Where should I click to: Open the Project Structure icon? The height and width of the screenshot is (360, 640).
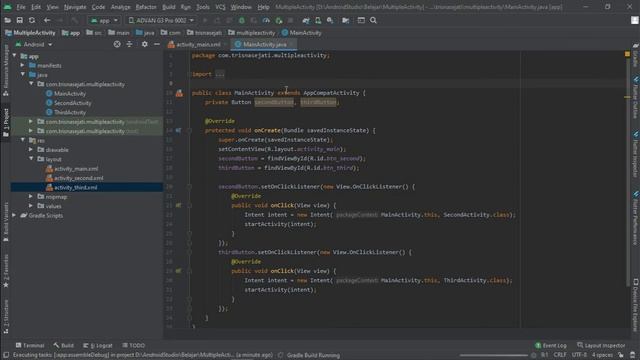(345, 20)
